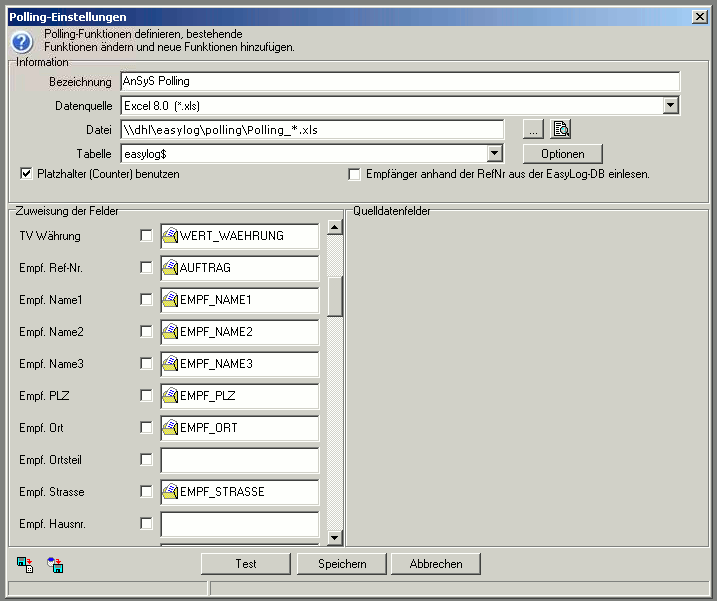Enable the Empfänger anhand der RefNr checkbox

[354, 174]
